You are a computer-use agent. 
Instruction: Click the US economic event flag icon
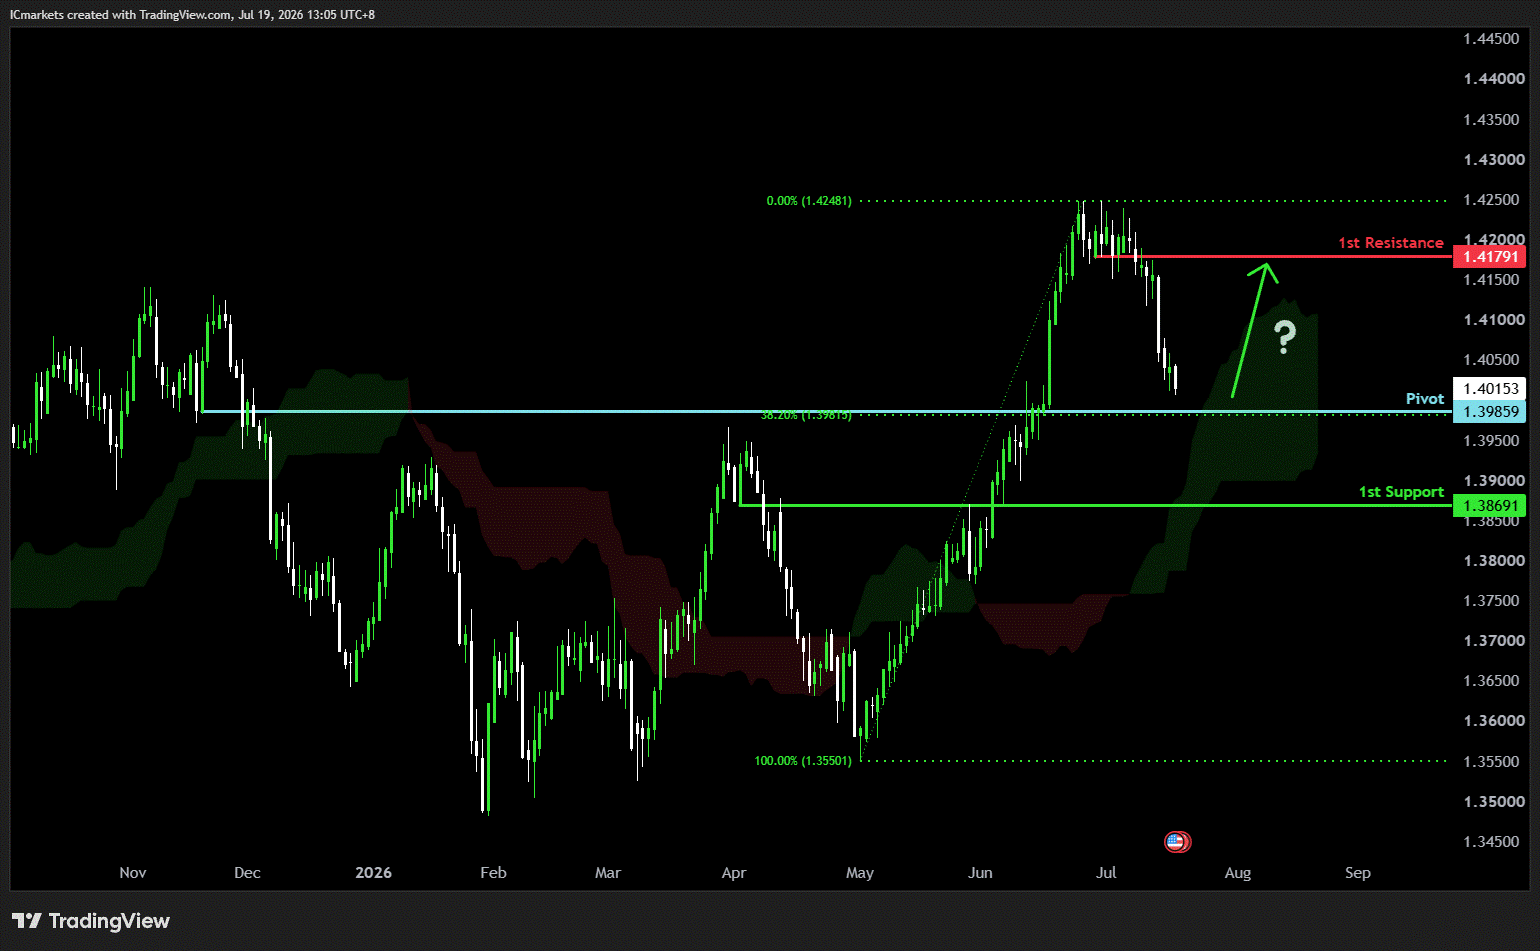1178,842
